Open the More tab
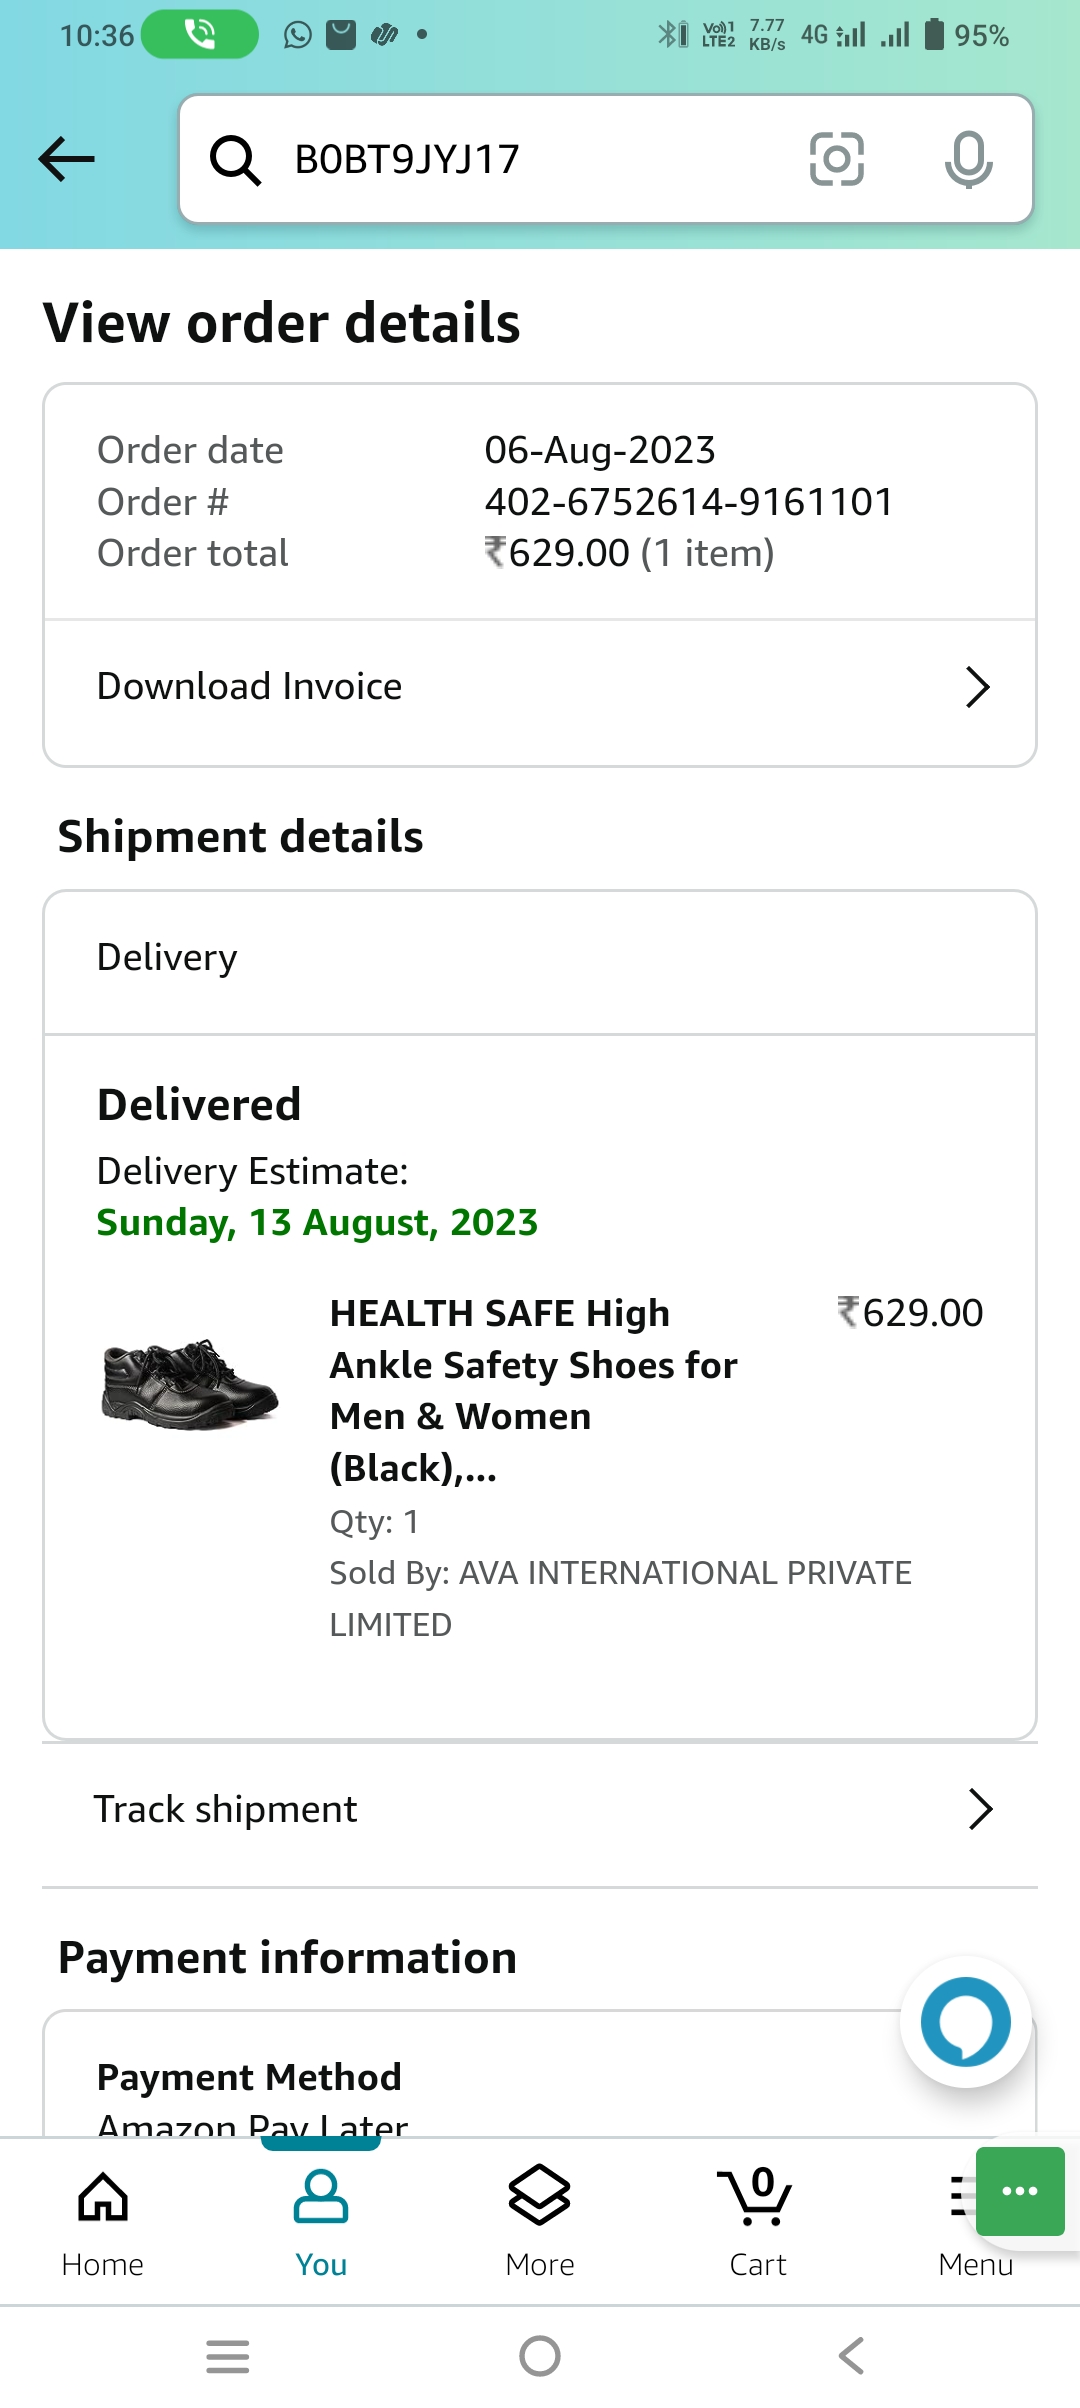Screen dimensions: 1080x2408 540,2220
